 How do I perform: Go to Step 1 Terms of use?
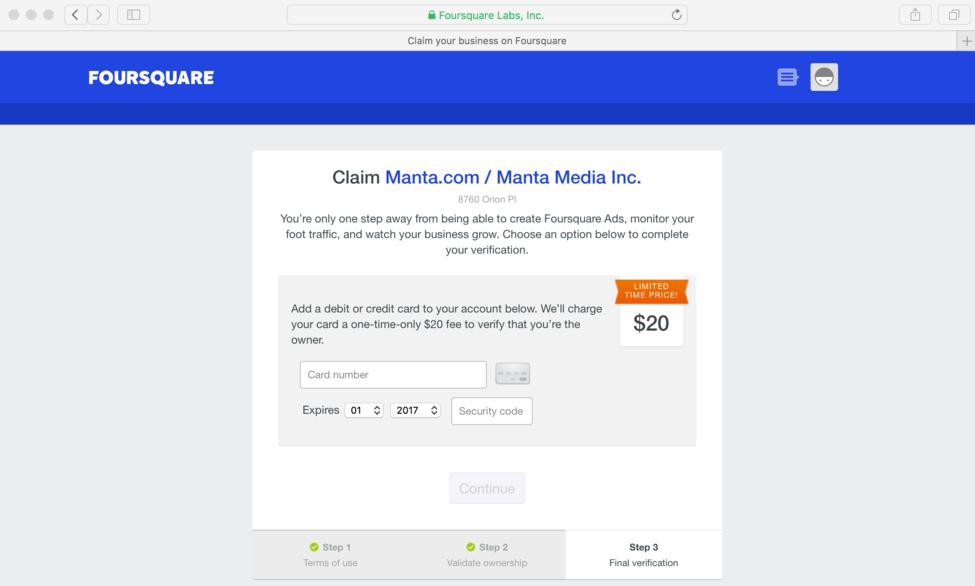pyautogui.click(x=330, y=555)
